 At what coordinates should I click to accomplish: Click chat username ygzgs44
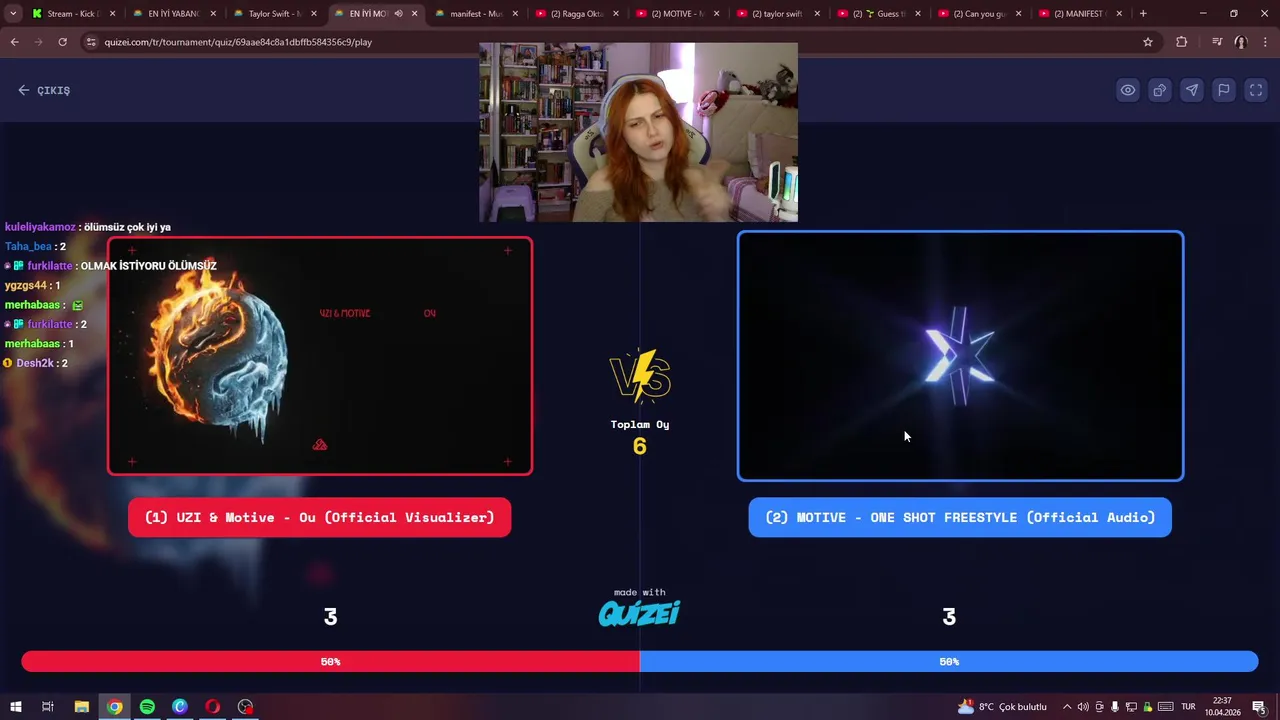26,285
